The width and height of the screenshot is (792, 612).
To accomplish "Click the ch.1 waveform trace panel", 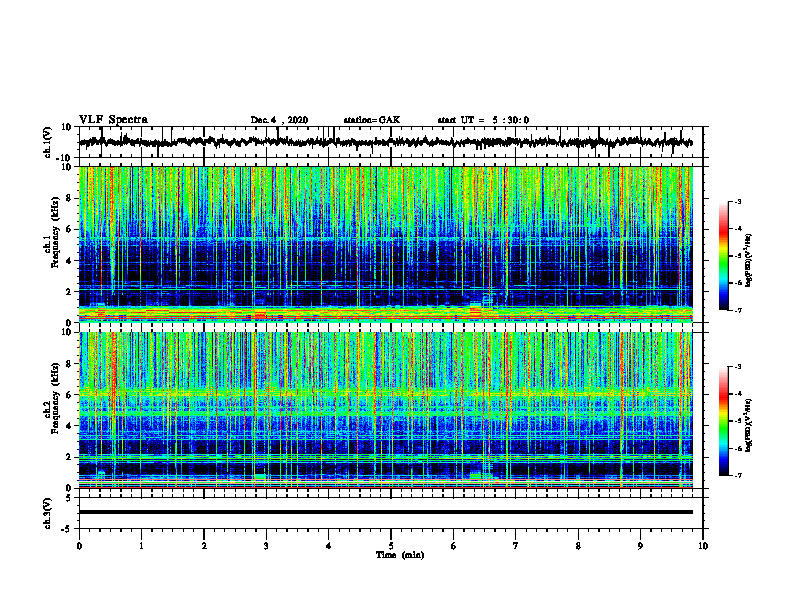I will point(391,142).
